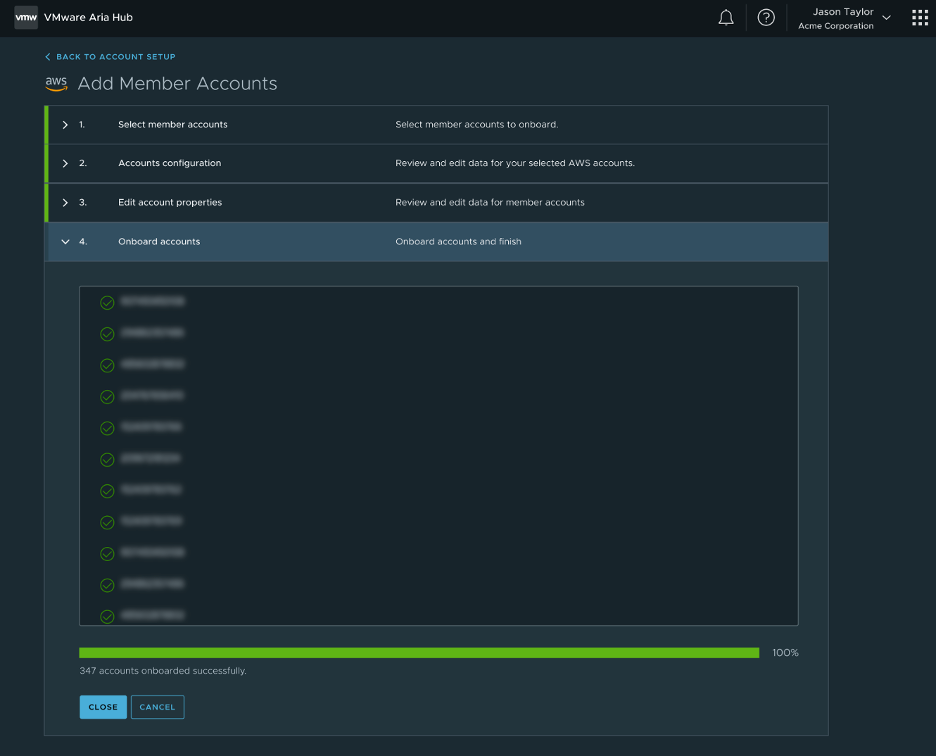This screenshot has width=936, height=756.
Task: Click '347 accounts onboarded successfully' message
Action: tap(163, 671)
